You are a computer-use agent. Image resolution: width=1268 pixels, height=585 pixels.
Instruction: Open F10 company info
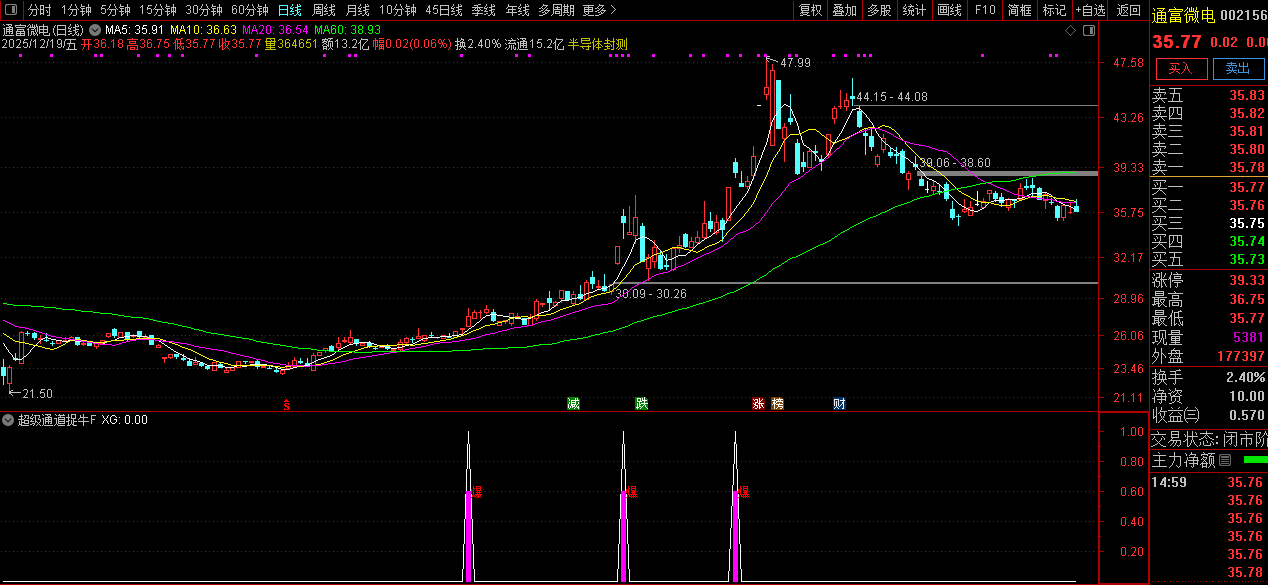(985, 10)
